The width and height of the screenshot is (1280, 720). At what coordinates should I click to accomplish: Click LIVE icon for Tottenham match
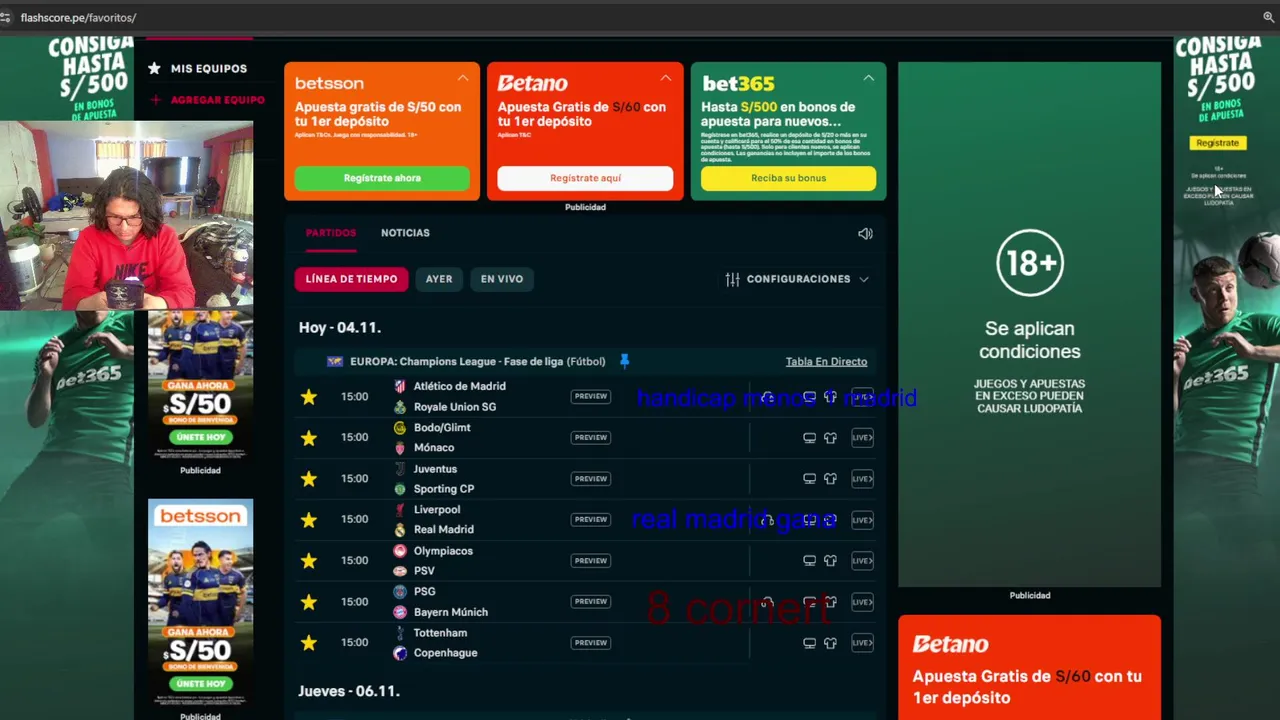[x=862, y=643]
